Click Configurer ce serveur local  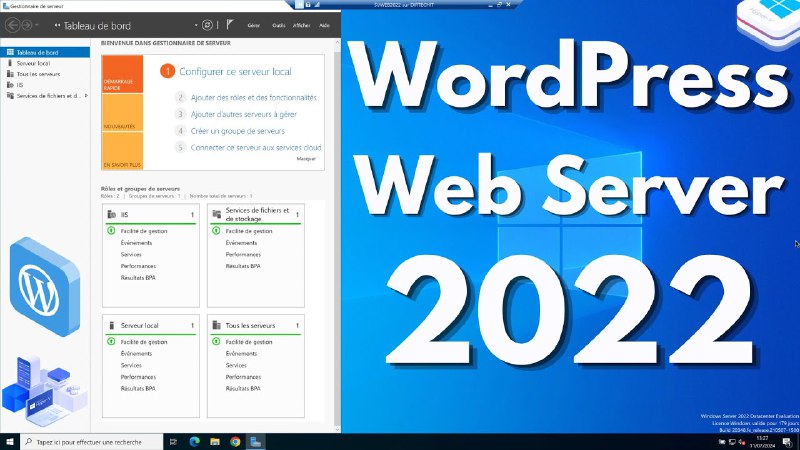(235, 71)
